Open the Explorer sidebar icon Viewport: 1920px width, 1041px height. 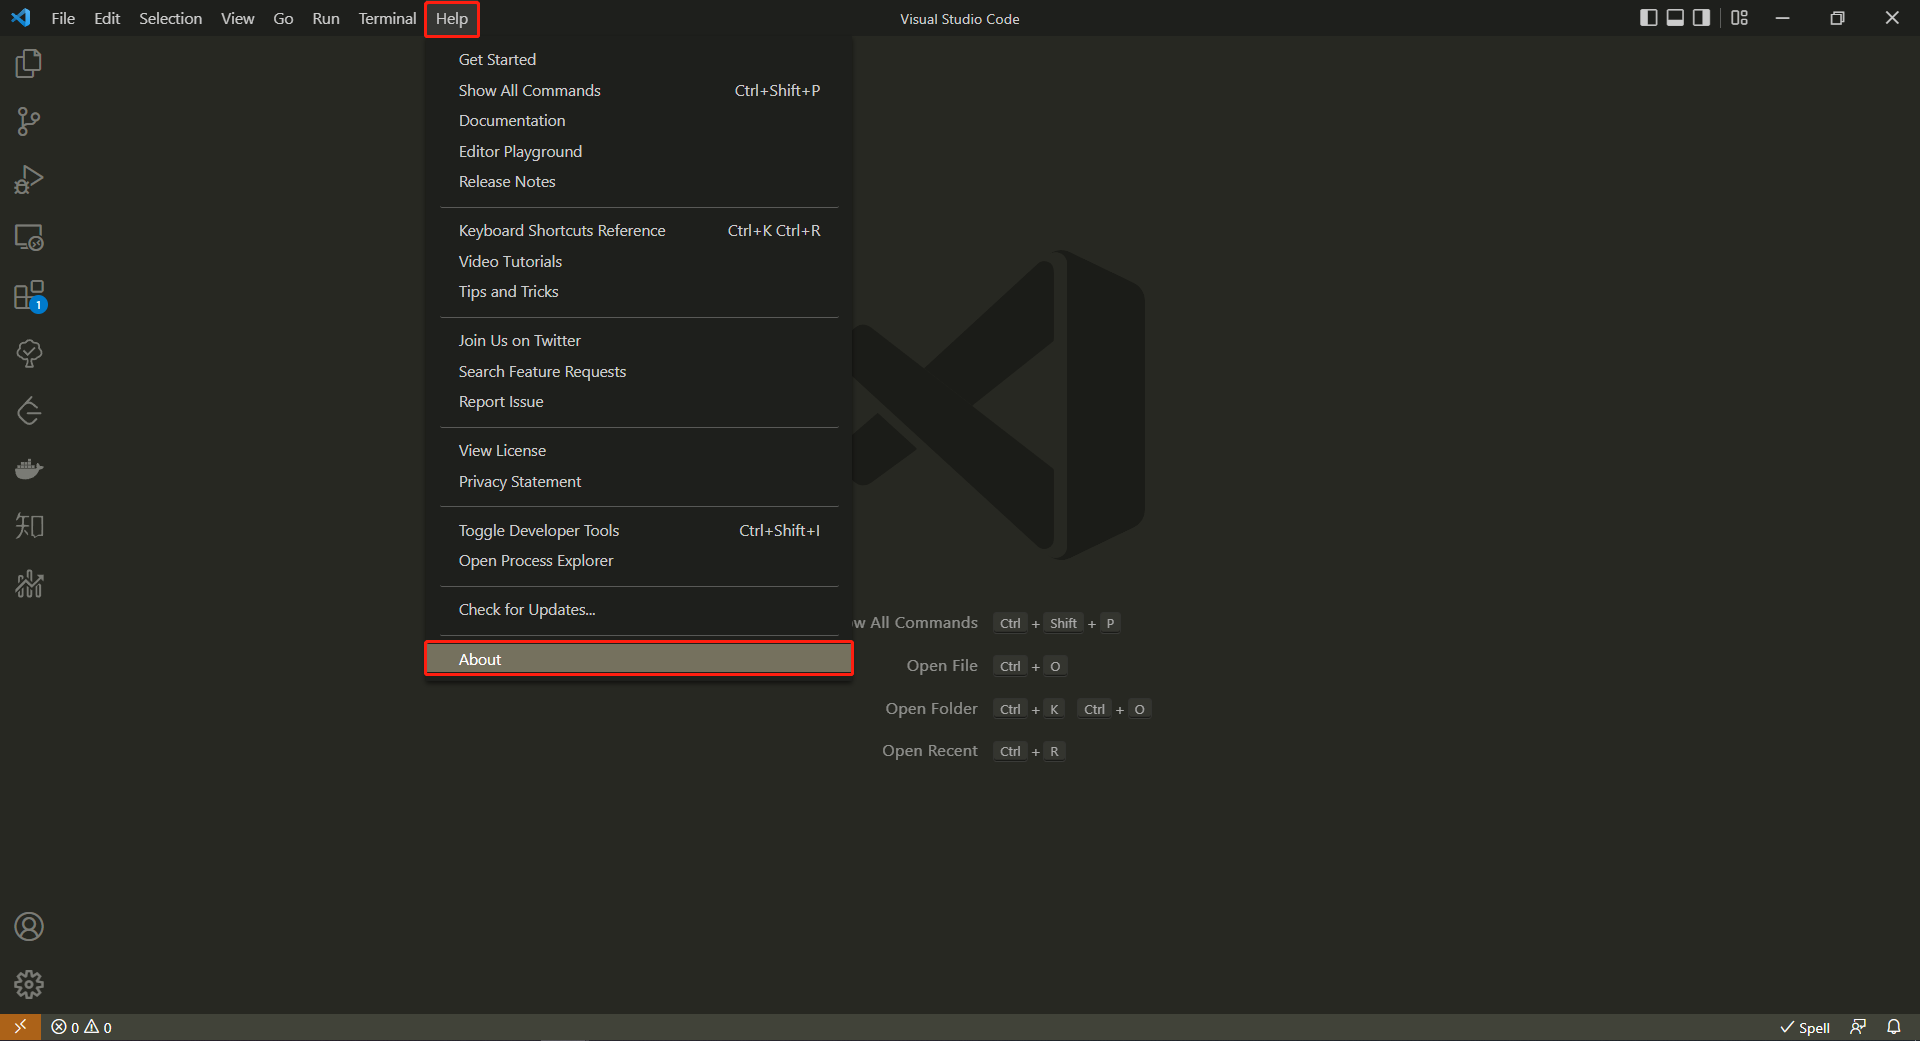pyautogui.click(x=29, y=62)
